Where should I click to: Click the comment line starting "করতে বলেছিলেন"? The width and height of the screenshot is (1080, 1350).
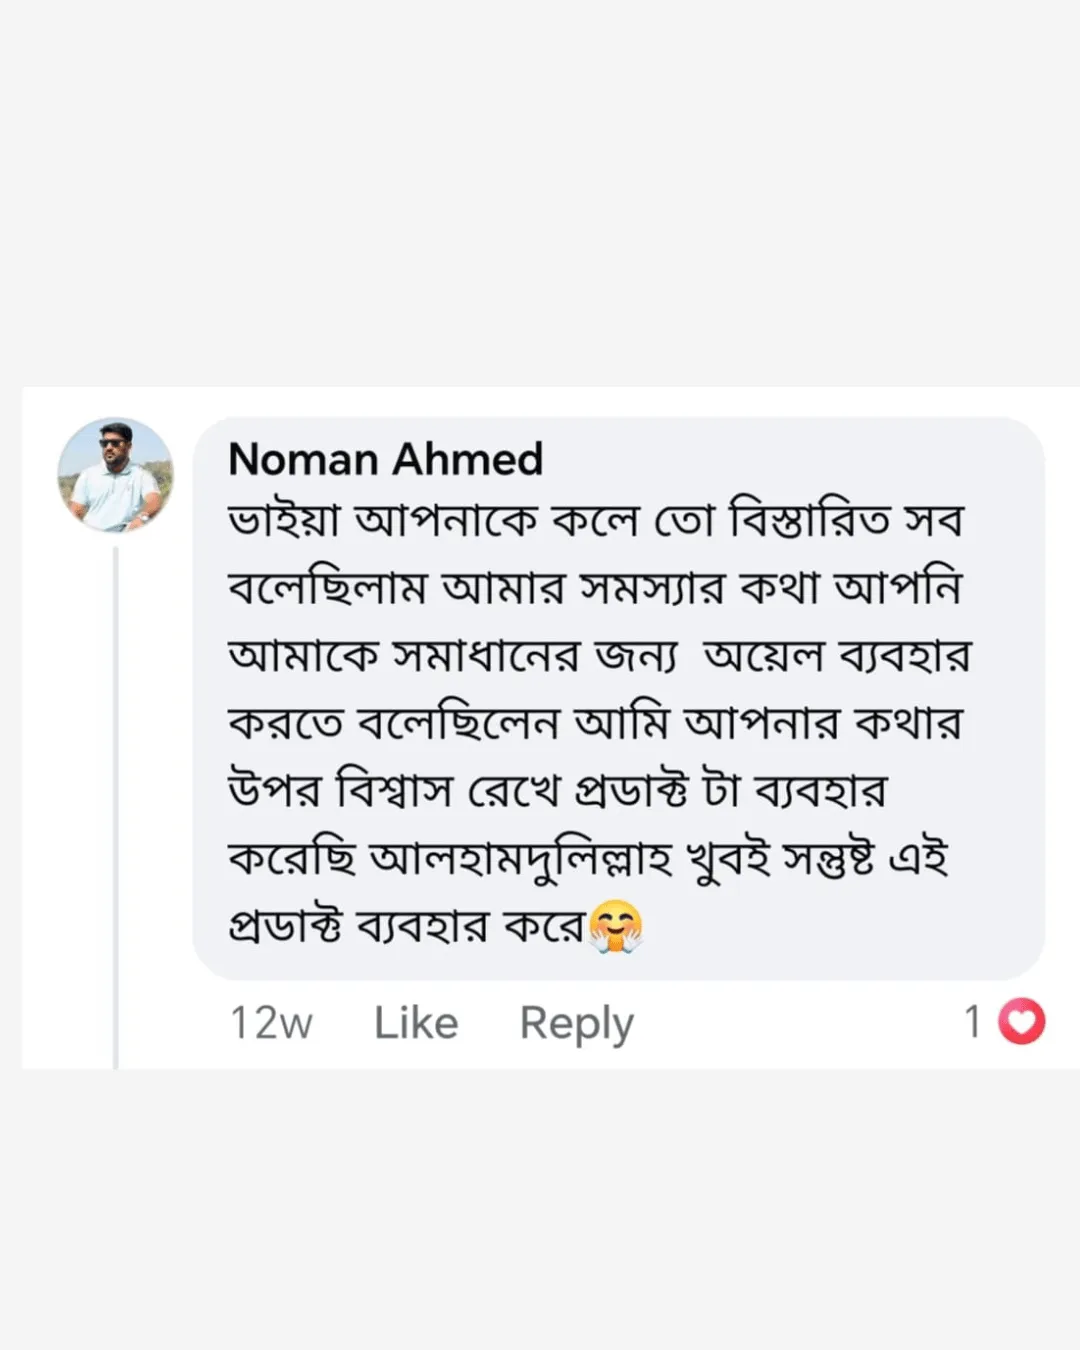pos(595,724)
